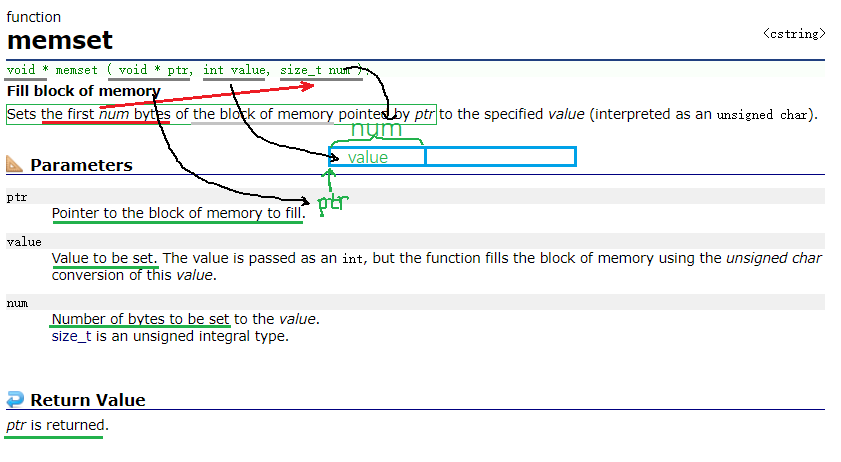
Task: Open the <cstring> header link
Action: coord(794,34)
